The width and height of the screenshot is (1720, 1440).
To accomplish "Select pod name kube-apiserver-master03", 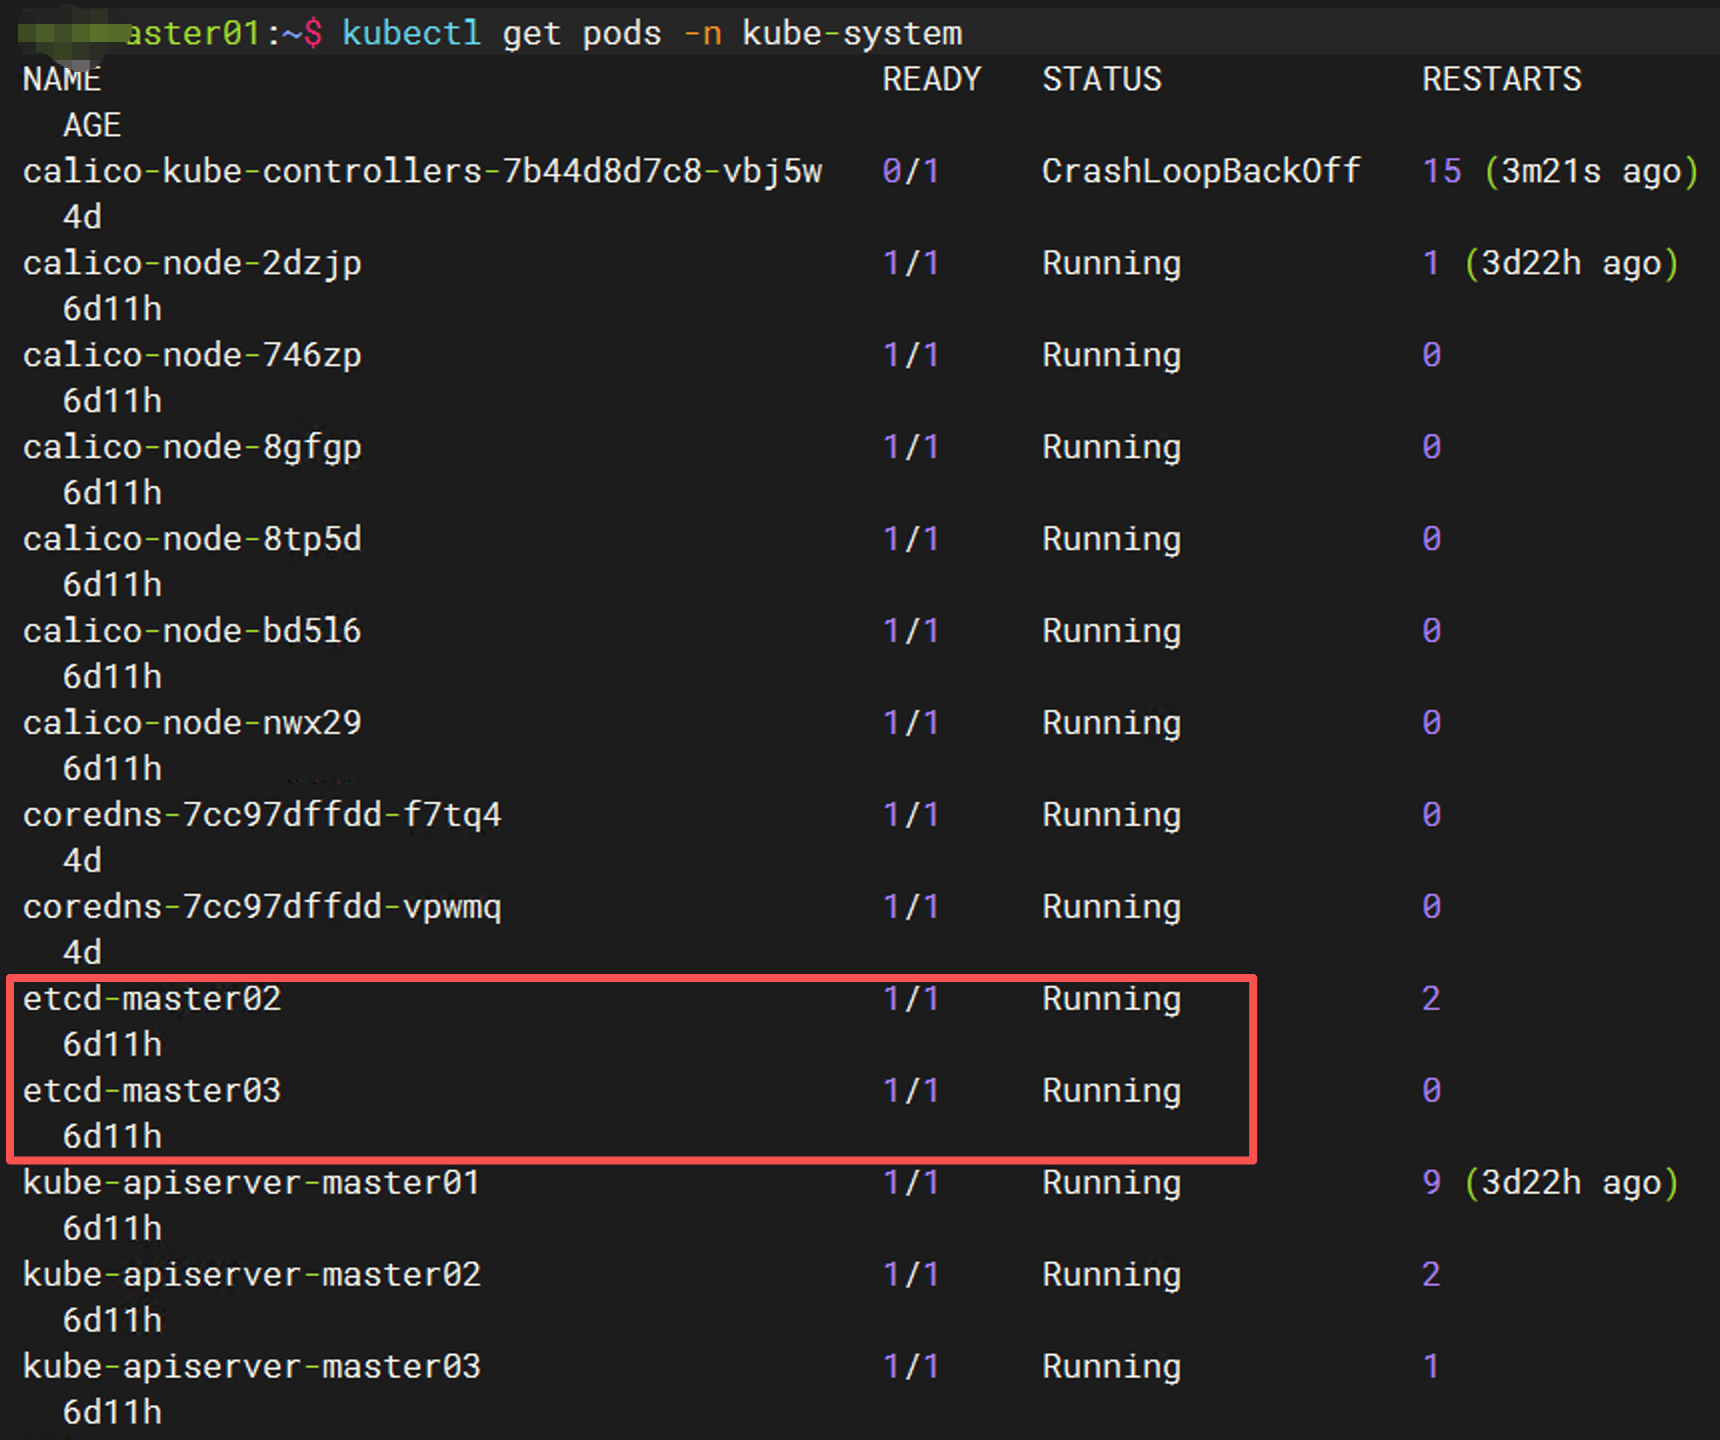I will [252, 1367].
